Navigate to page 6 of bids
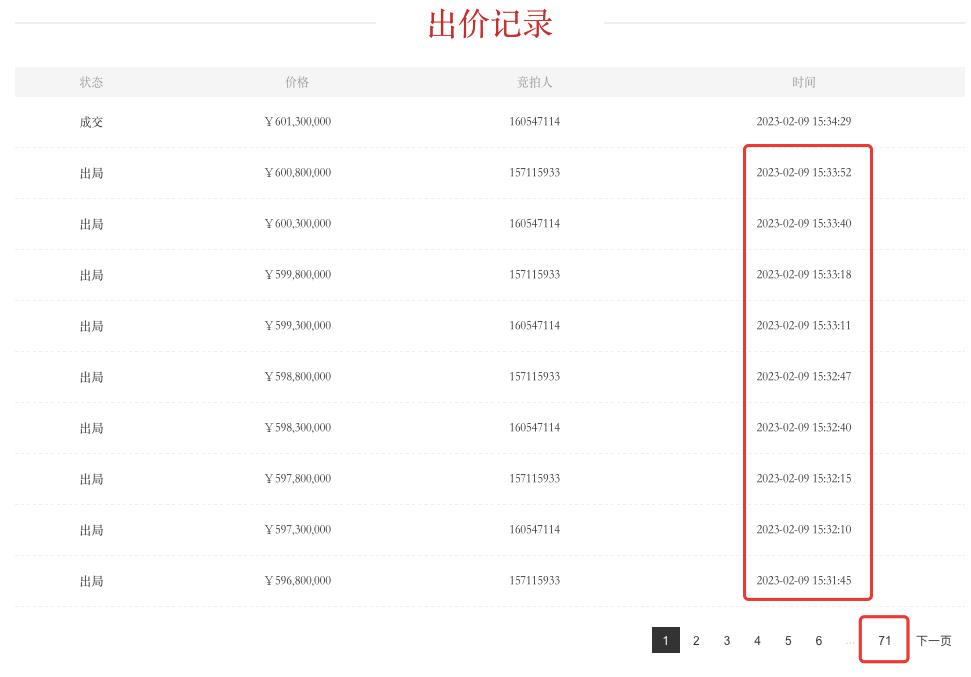 (x=818, y=640)
